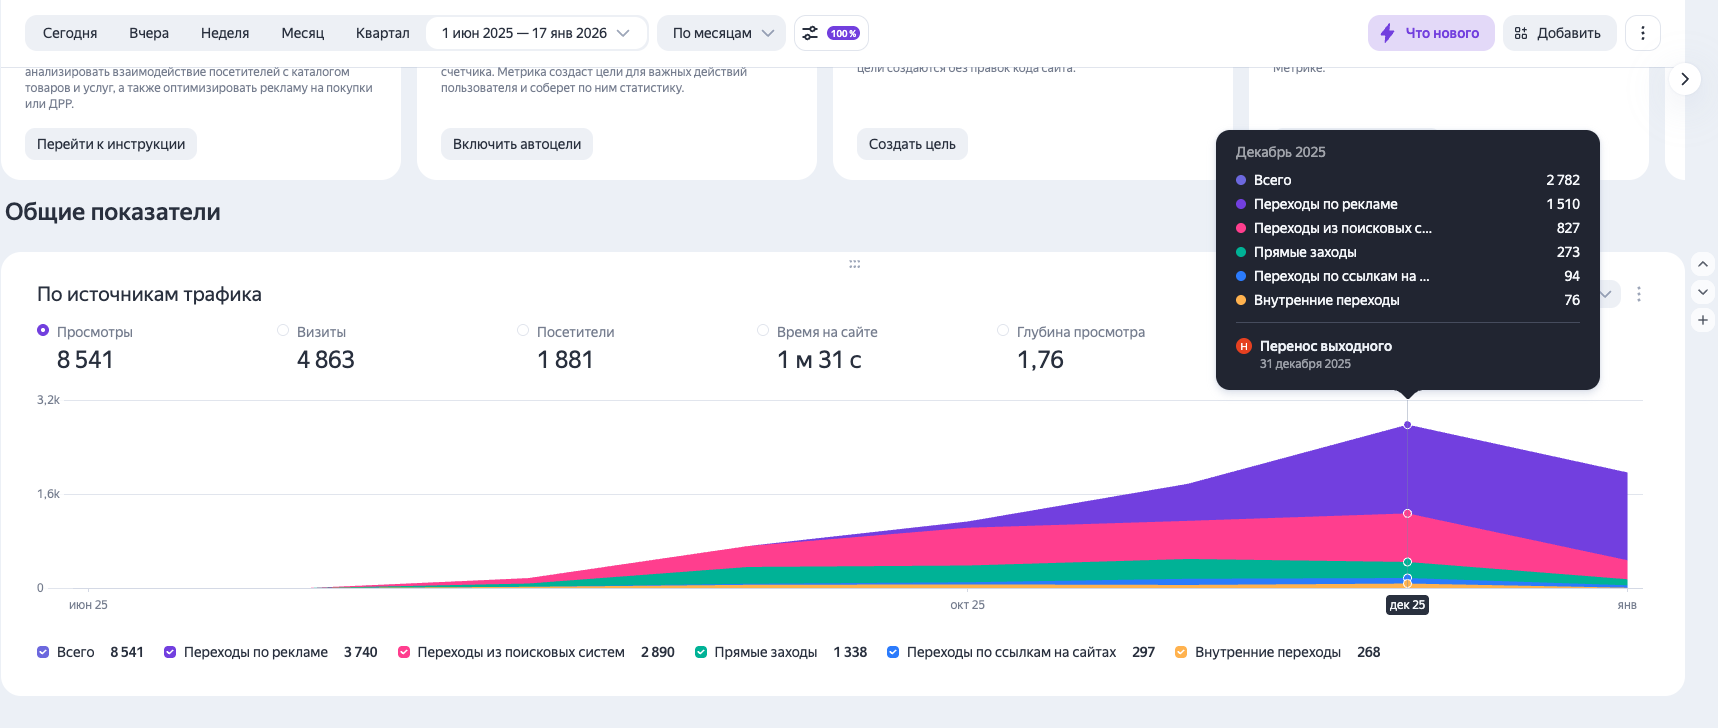Open the traffic sources widget kebab menu
Image resolution: width=1718 pixels, height=728 pixels.
click(1638, 294)
